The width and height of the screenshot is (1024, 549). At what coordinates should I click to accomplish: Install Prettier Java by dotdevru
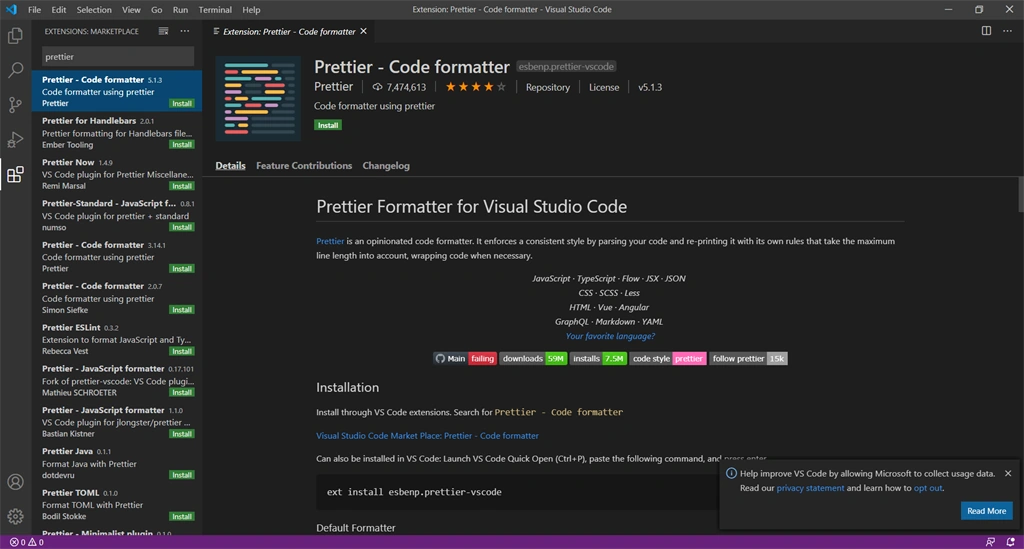tap(182, 475)
